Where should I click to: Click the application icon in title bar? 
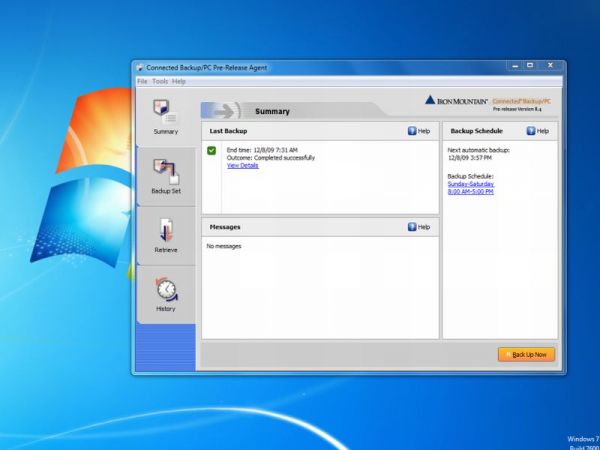pos(140,68)
